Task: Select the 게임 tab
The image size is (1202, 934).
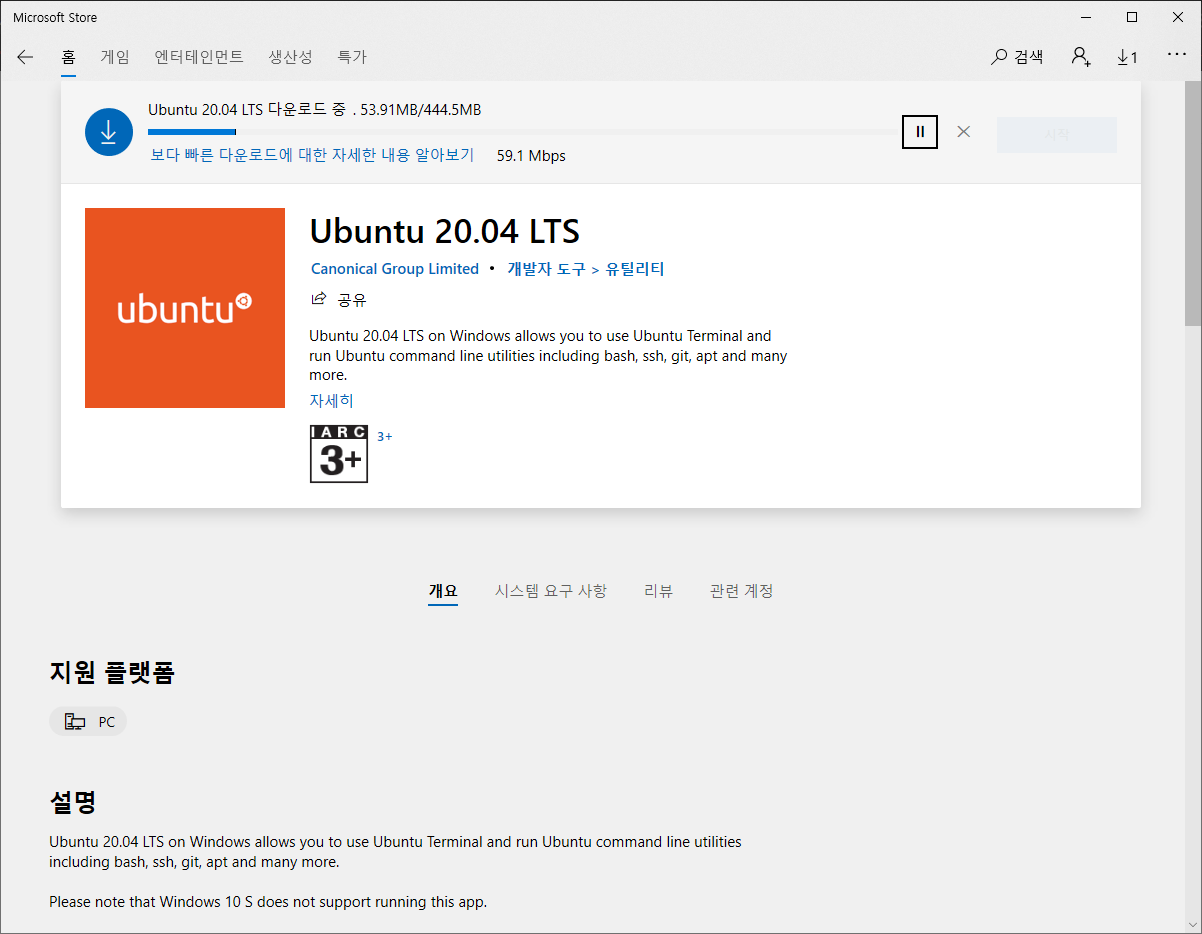Action: pyautogui.click(x=115, y=57)
